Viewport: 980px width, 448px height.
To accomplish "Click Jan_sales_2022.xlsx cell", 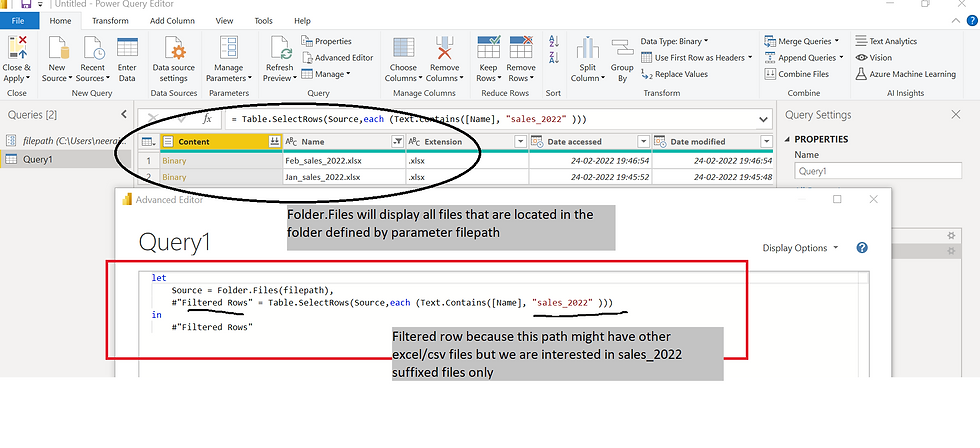I will coord(344,177).
